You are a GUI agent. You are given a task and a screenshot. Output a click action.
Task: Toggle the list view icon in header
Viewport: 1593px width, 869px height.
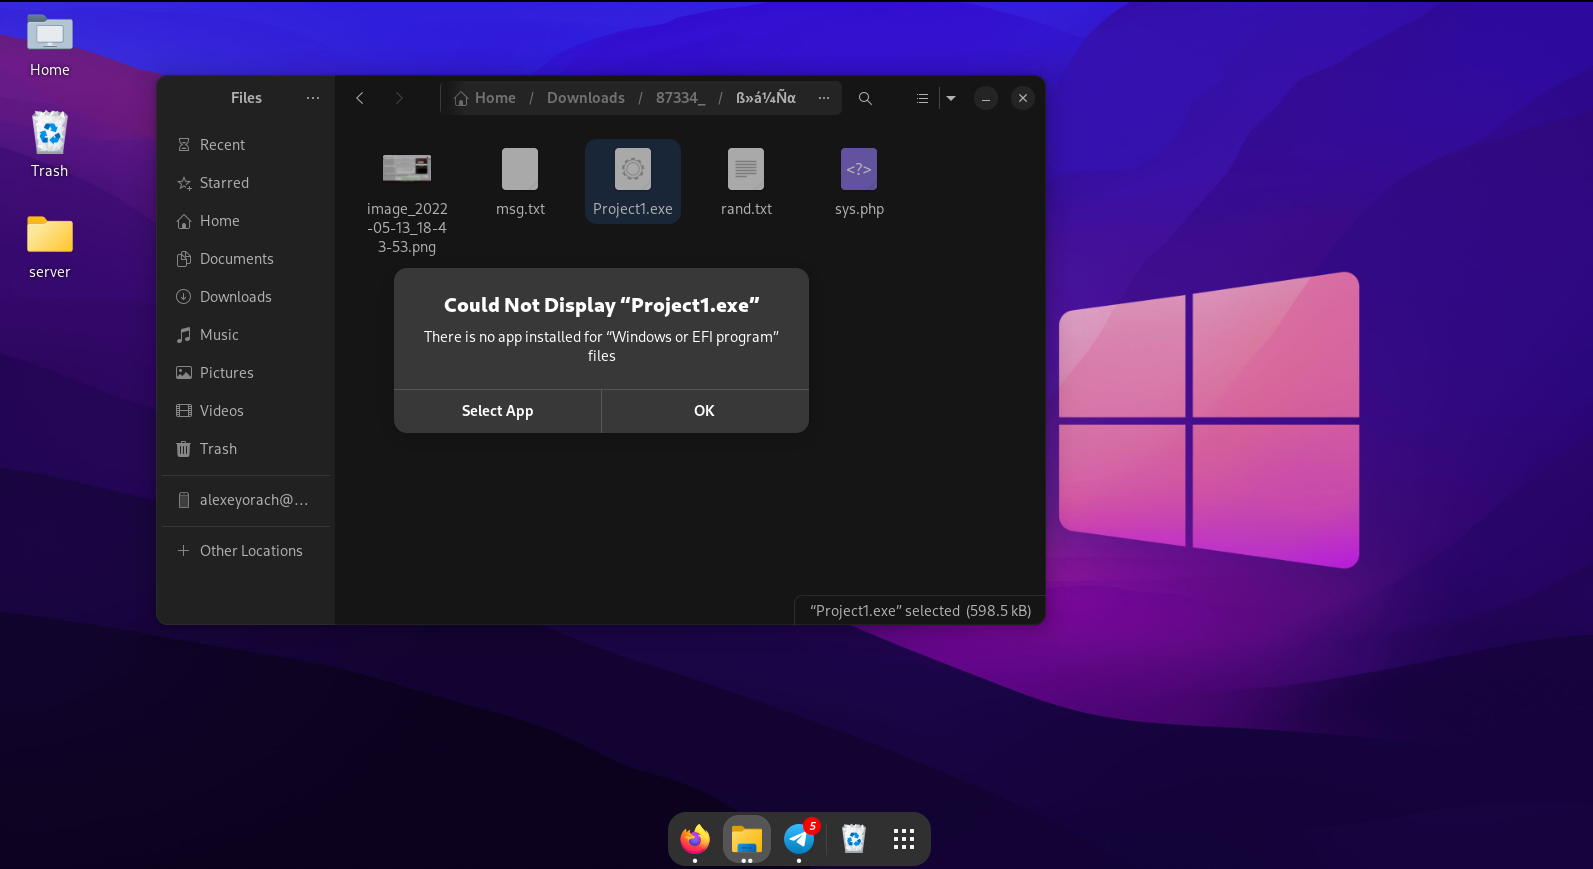pyautogui.click(x=922, y=98)
